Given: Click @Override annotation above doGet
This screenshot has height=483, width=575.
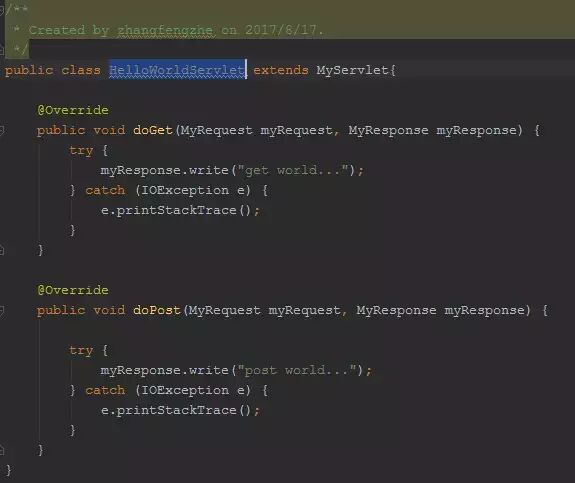Looking at the screenshot, I should (x=73, y=110).
